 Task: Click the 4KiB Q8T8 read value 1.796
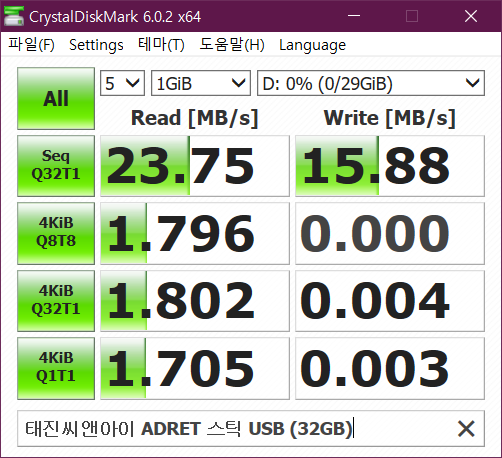[x=195, y=233]
